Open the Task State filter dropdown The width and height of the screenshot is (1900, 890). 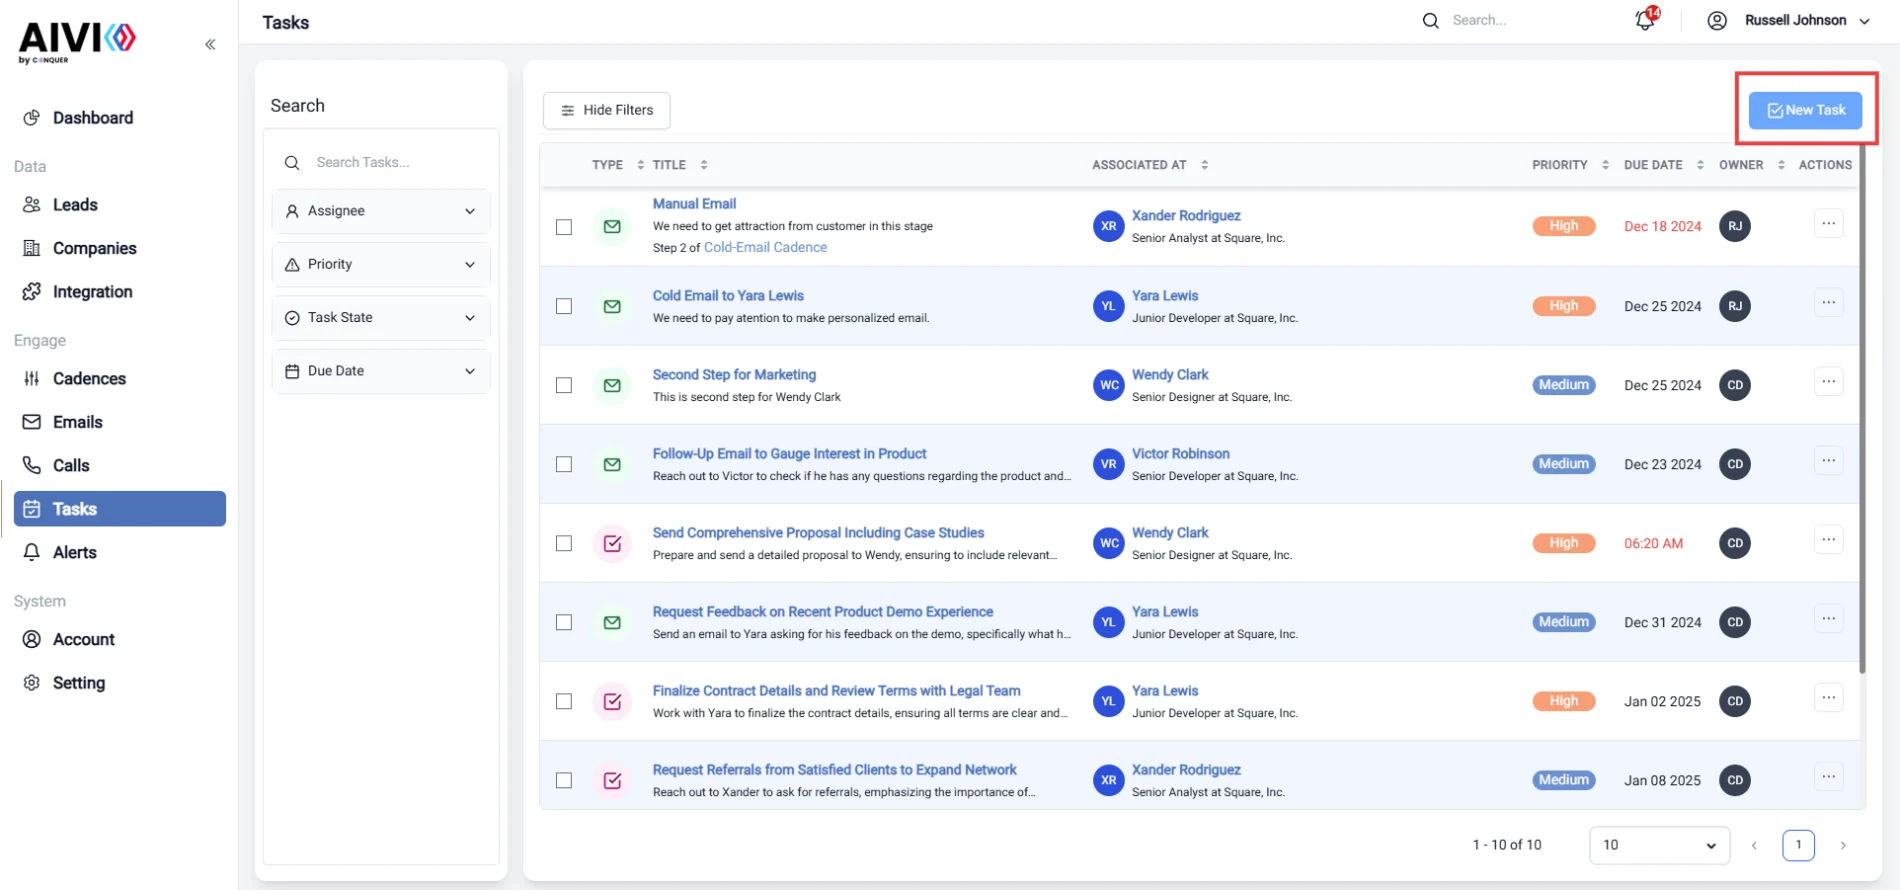pos(381,317)
